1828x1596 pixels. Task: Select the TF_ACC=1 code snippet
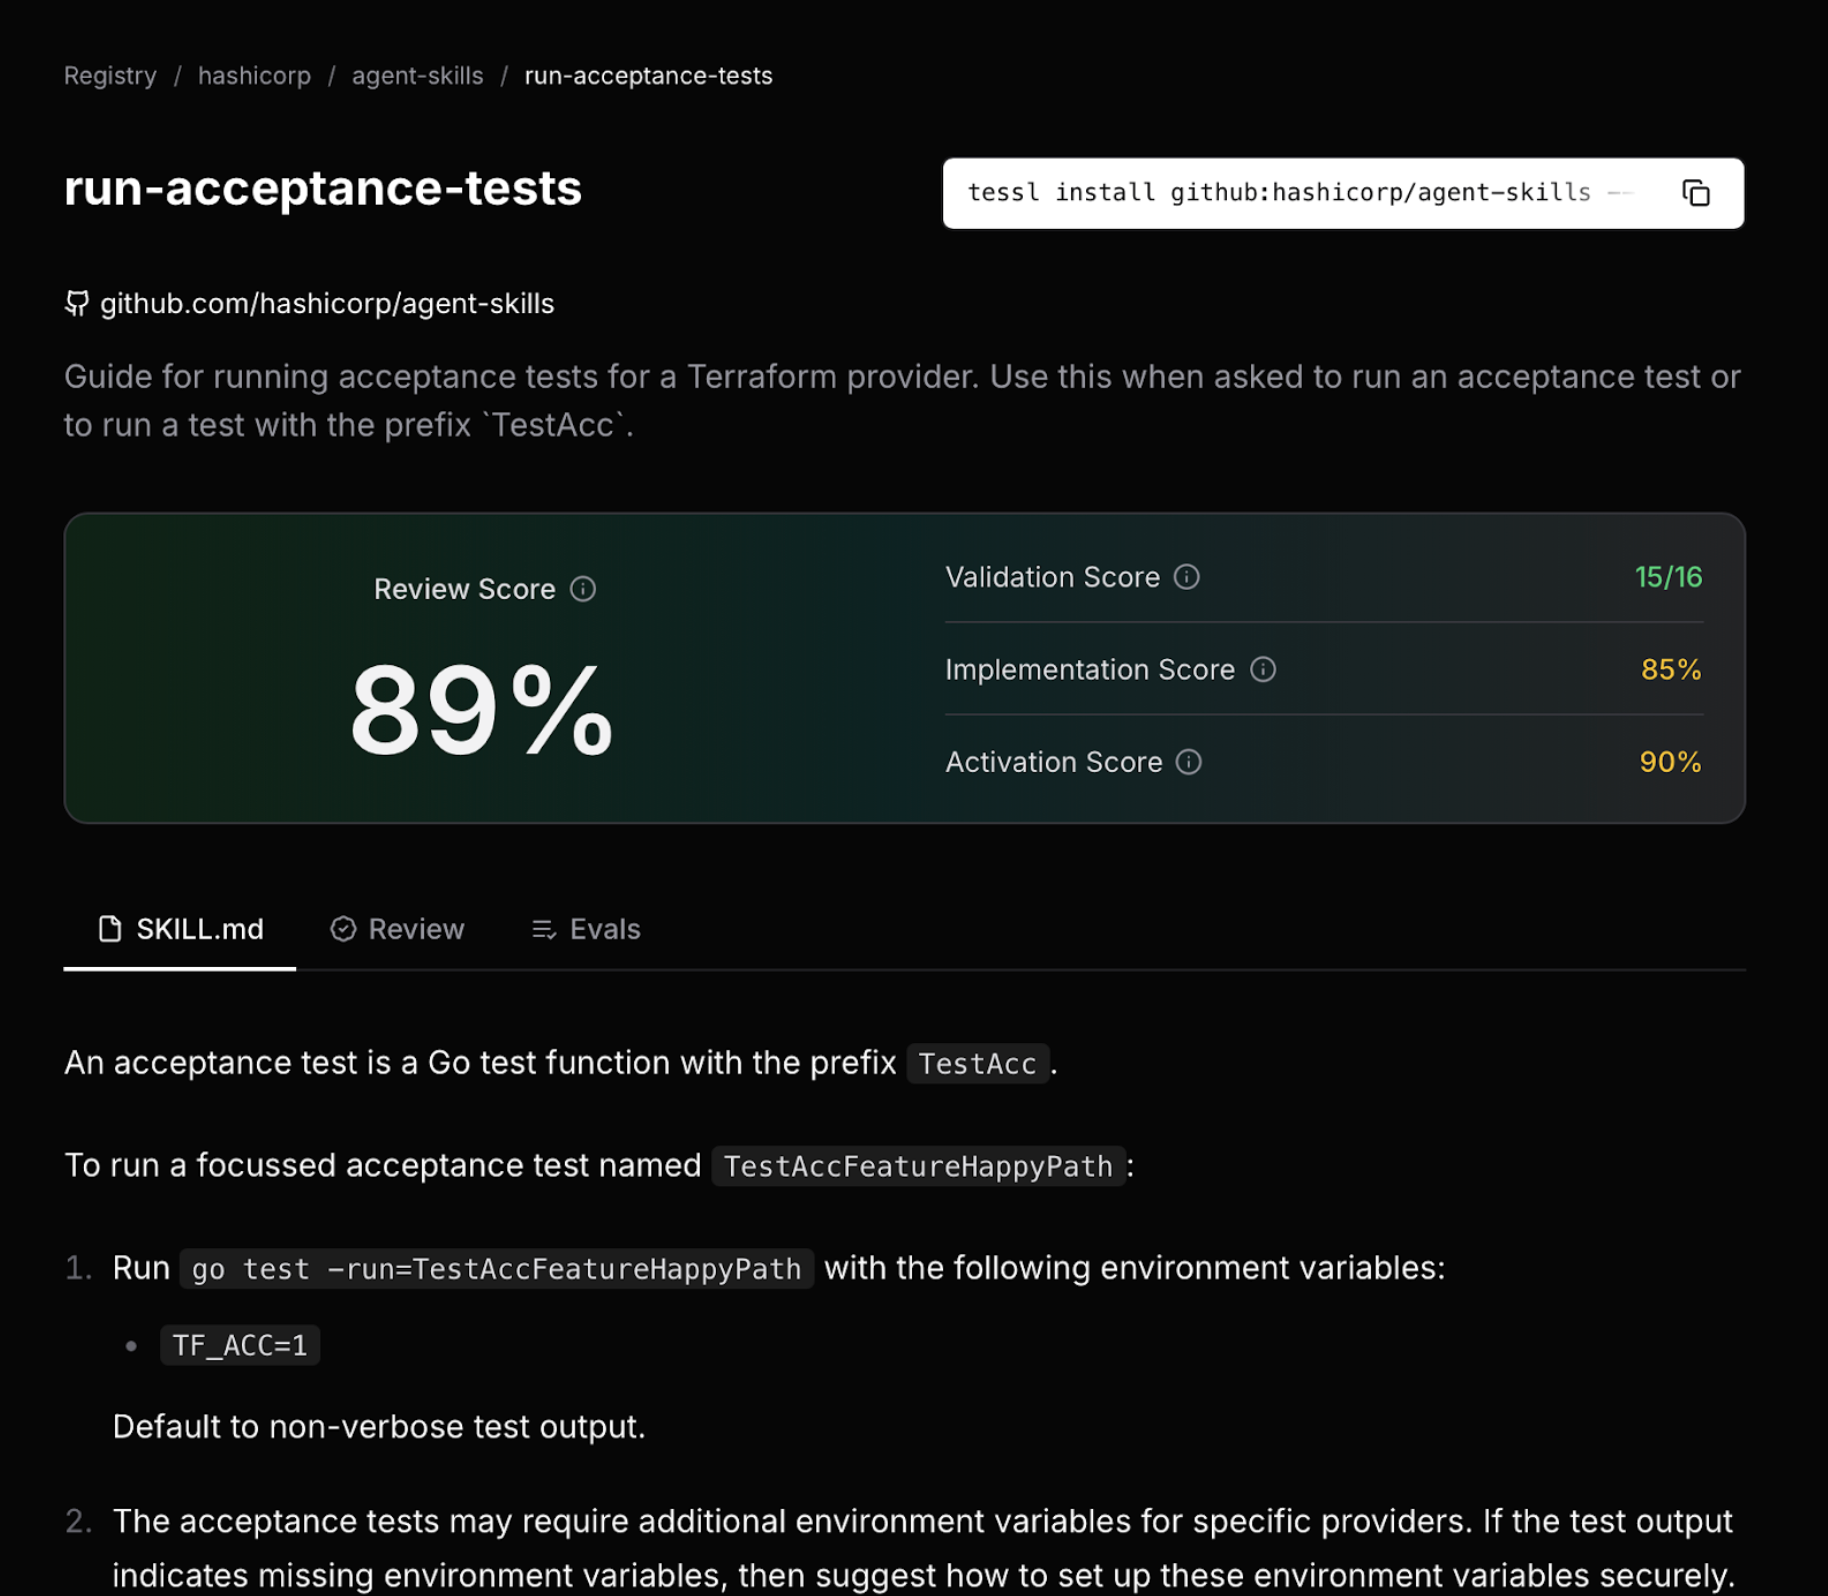point(239,1345)
